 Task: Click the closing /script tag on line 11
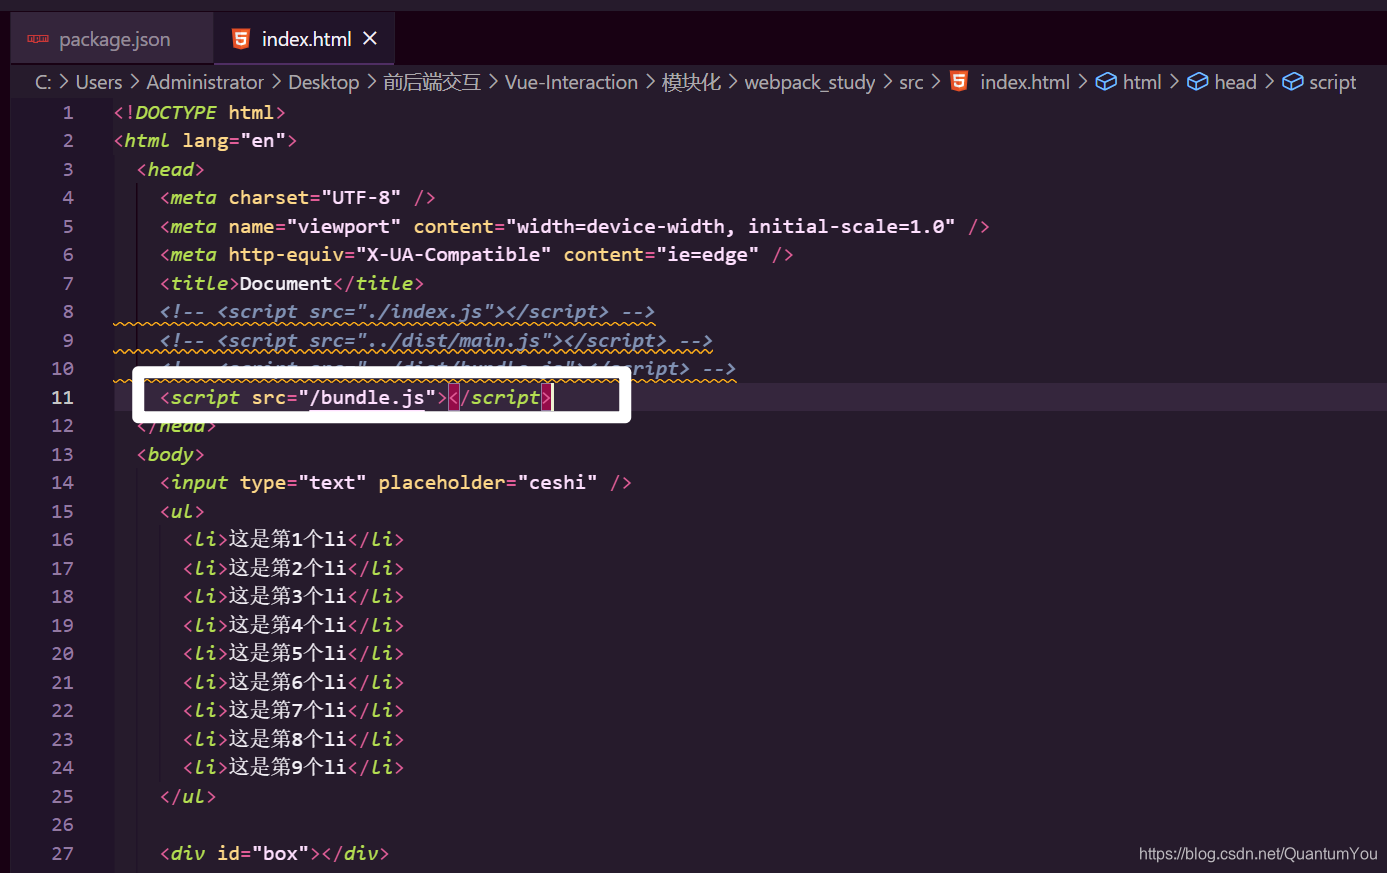(500, 397)
